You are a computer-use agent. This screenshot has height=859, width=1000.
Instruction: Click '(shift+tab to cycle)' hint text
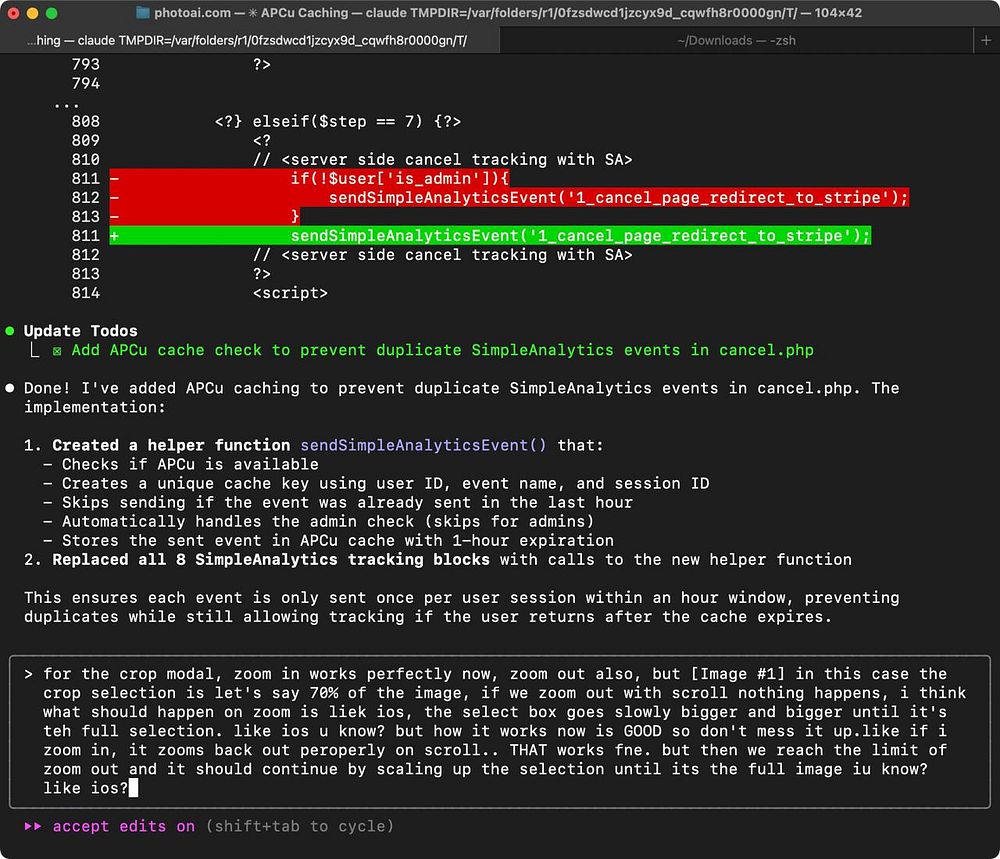[300, 826]
